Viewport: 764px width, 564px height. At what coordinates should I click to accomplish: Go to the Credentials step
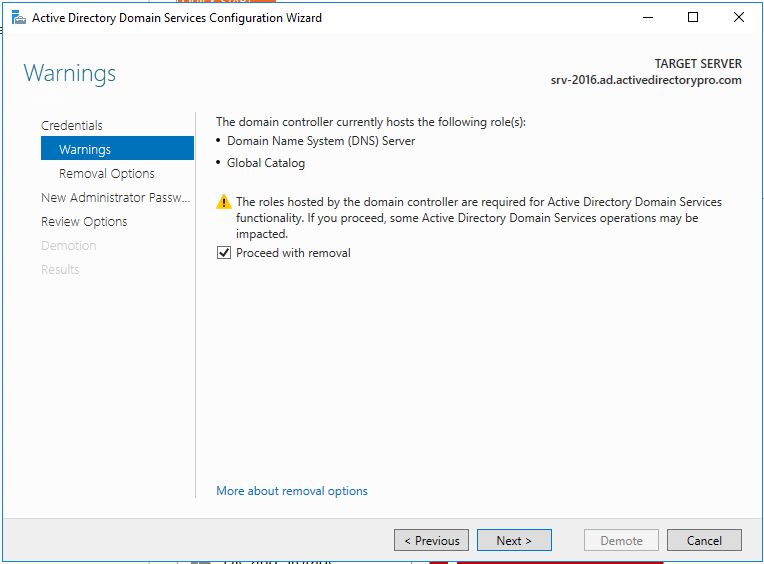[x=72, y=126]
